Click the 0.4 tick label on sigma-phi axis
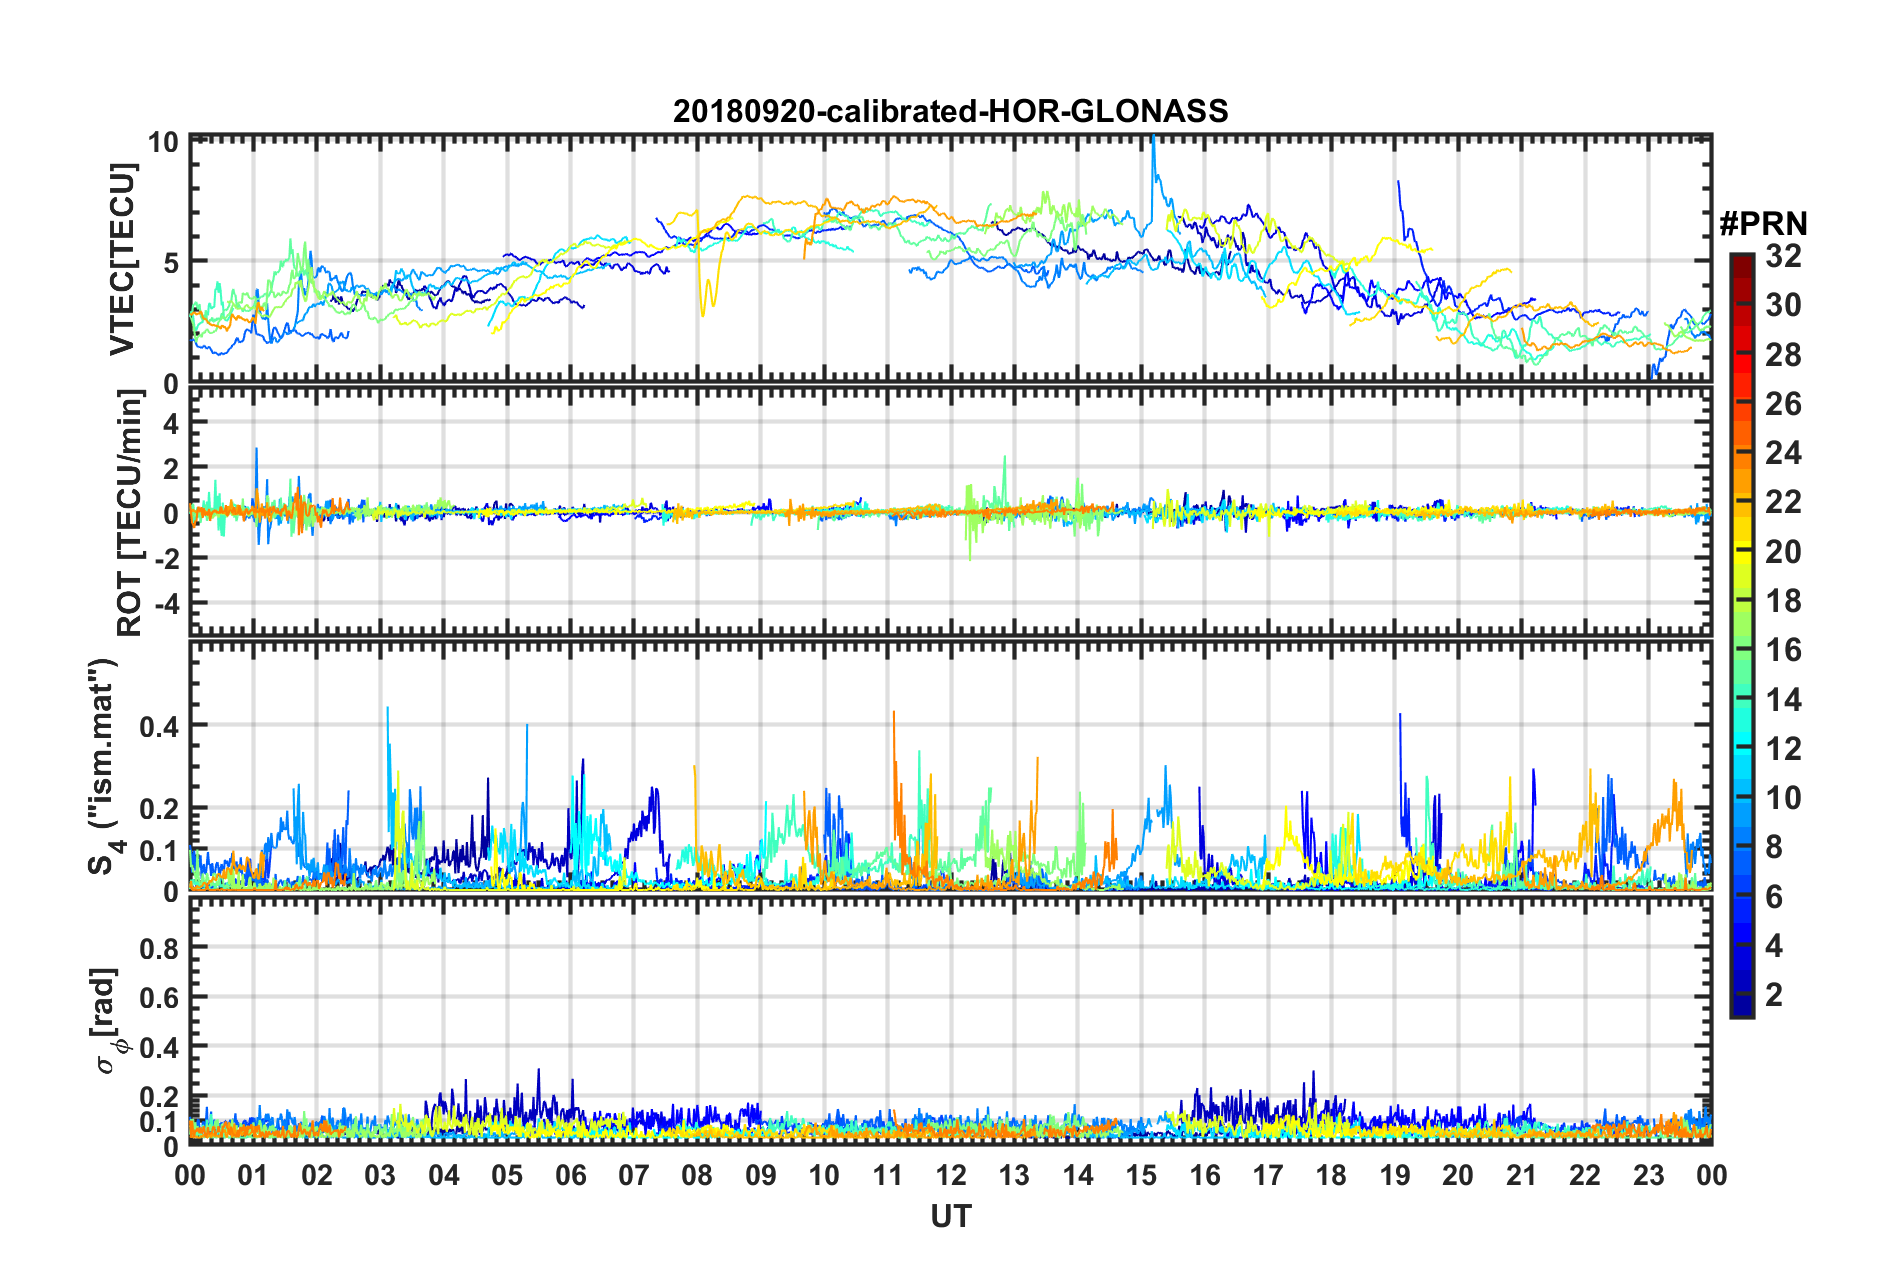This screenshot has width=1902, height=1272. 159,1047
